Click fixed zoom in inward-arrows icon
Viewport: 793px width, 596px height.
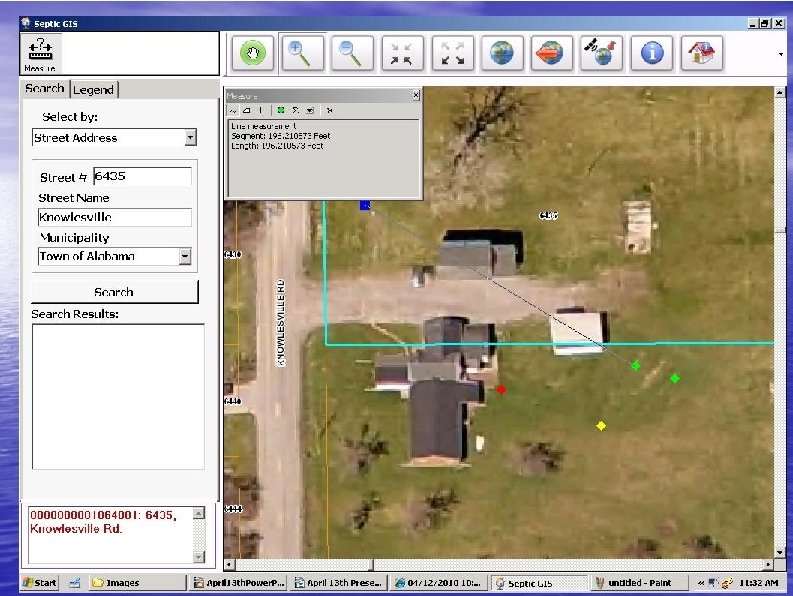click(x=402, y=53)
